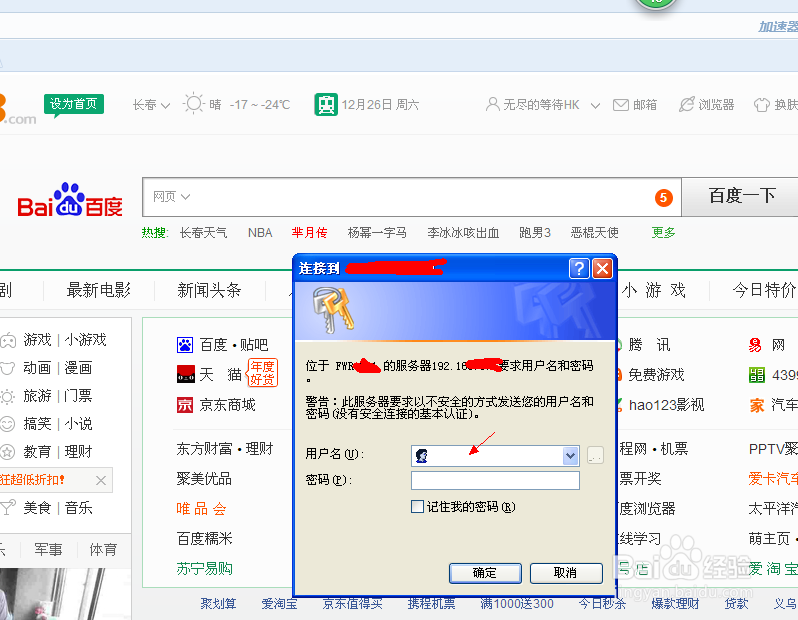Click the 用户名 combo box field

pyautogui.click(x=496, y=456)
